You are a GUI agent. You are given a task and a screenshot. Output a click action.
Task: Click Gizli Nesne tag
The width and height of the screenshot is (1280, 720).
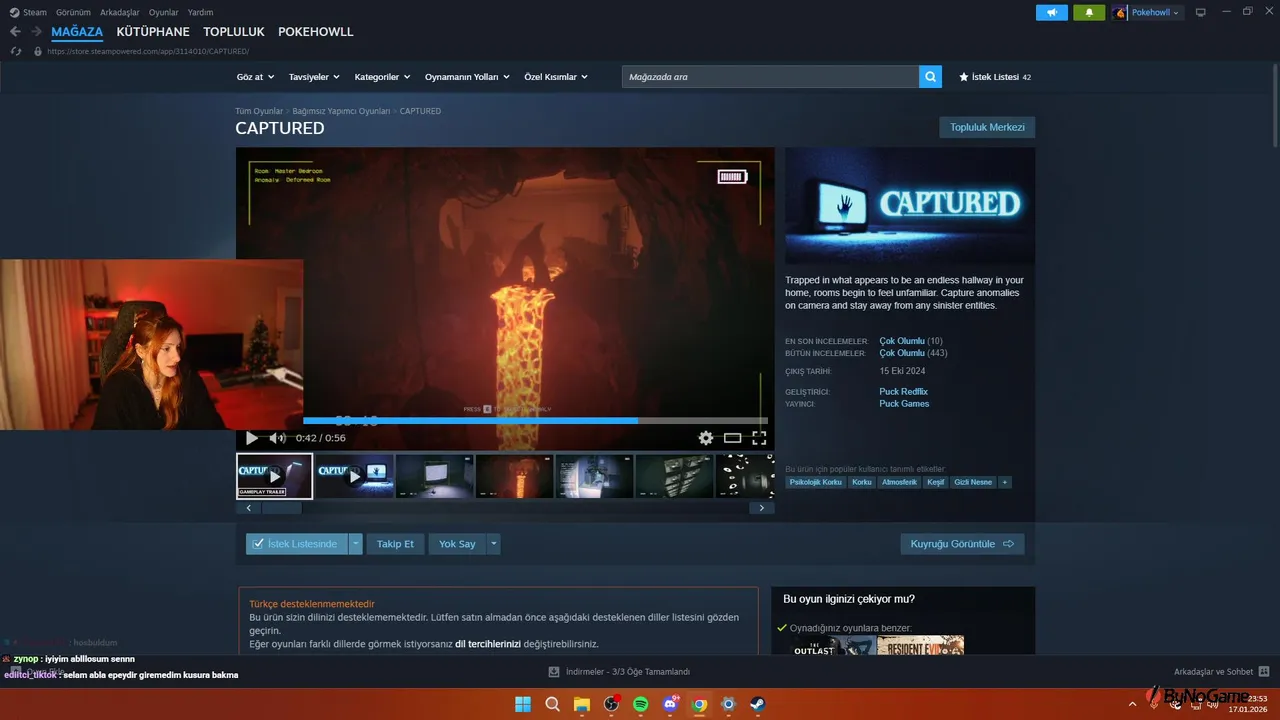pyautogui.click(x=973, y=482)
